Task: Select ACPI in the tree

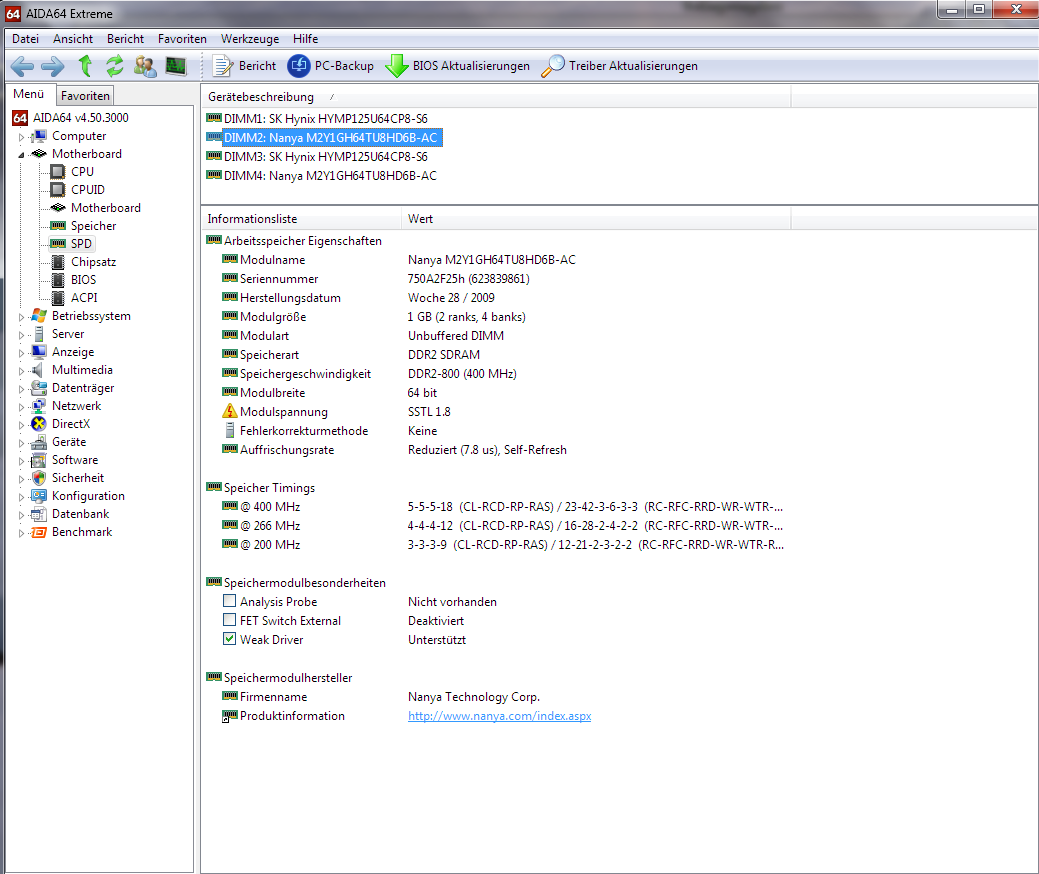Action: pyautogui.click(x=84, y=298)
